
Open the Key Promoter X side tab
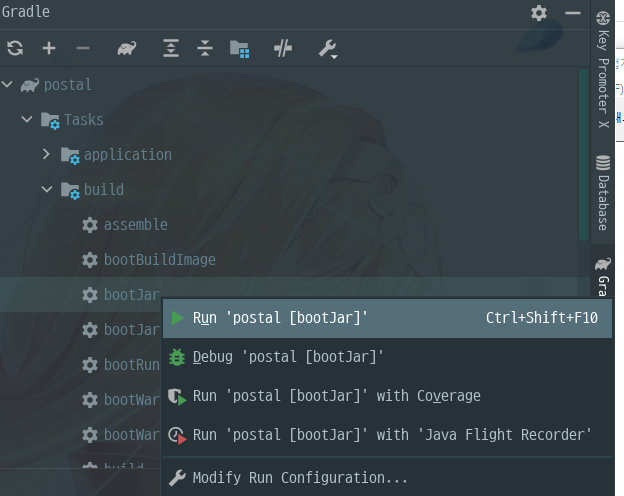(x=603, y=69)
